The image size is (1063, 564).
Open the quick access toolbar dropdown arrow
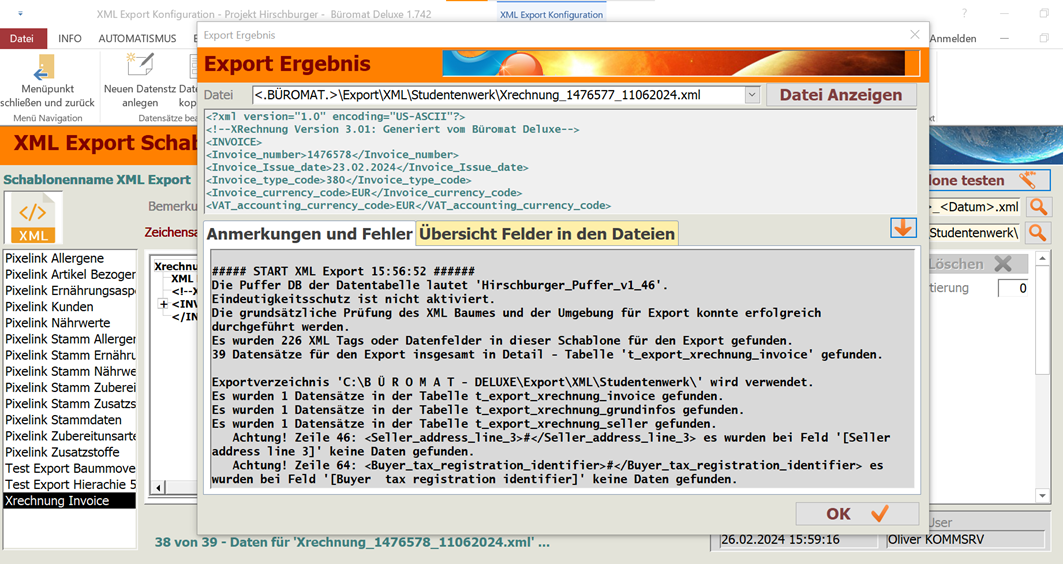(x=20, y=14)
